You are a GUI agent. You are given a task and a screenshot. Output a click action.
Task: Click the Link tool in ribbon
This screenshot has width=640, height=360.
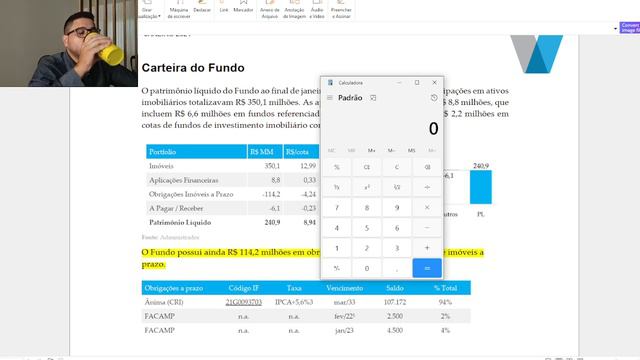(x=224, y=7)
